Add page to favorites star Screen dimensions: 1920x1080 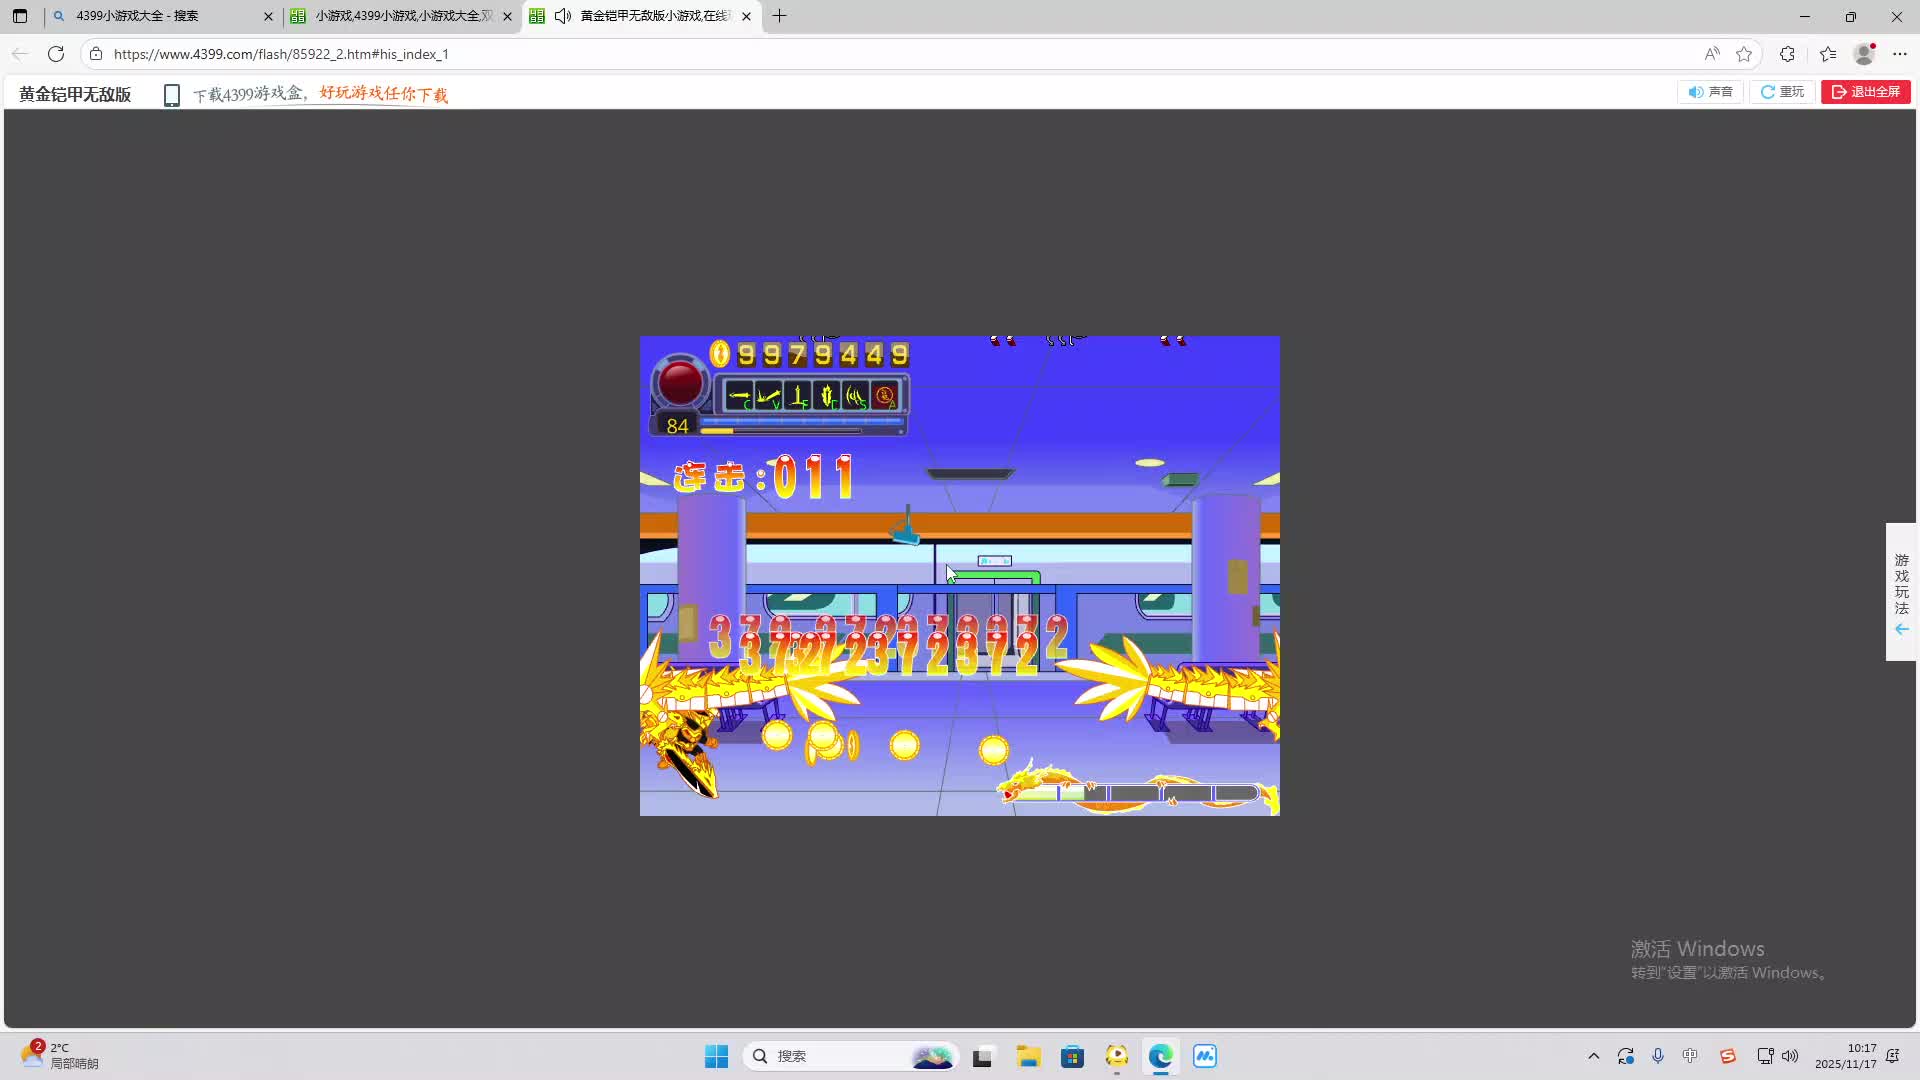[x=1744, y=54]
